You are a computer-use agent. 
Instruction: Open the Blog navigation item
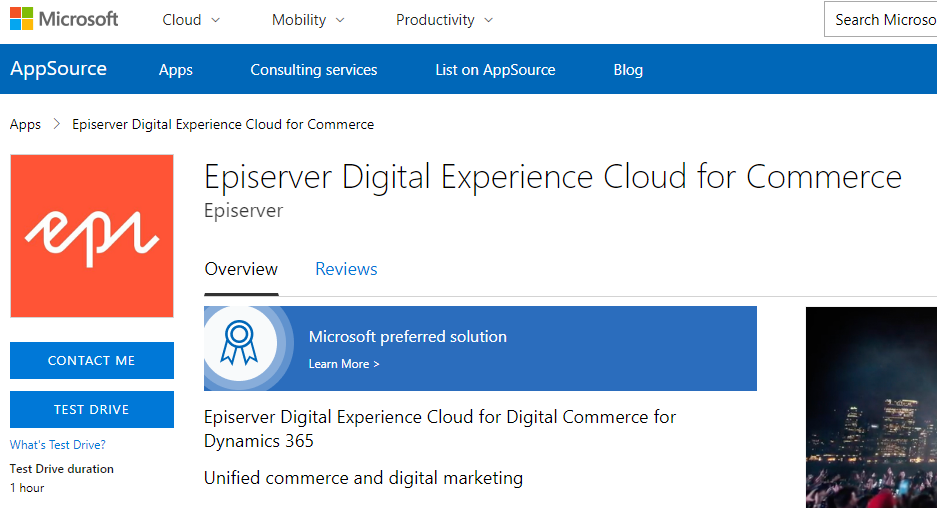pos(628,70)
